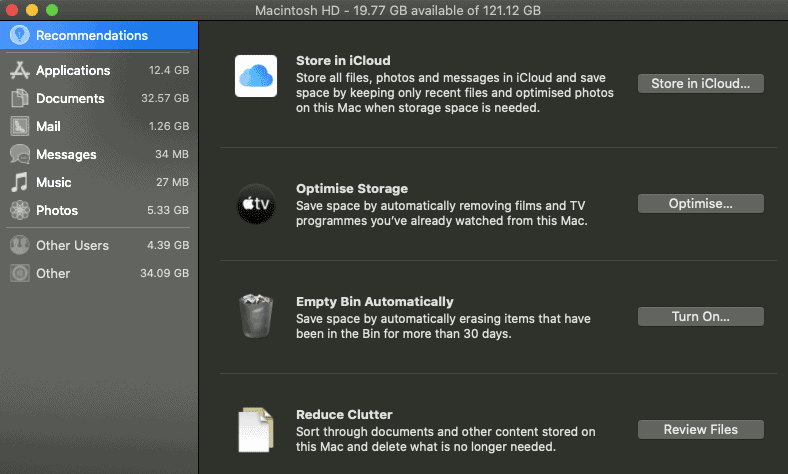This screenshot has width=788, height=474.
Task: Click the 1.26 GB Mail size
Action: coord(169,126)
